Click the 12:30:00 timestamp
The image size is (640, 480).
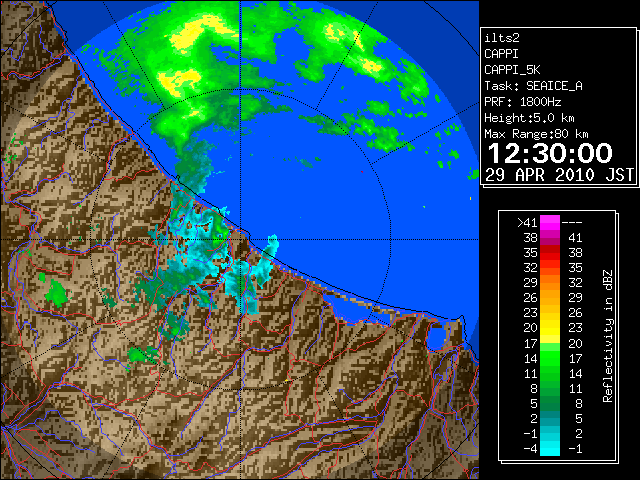tap(550, 153)
